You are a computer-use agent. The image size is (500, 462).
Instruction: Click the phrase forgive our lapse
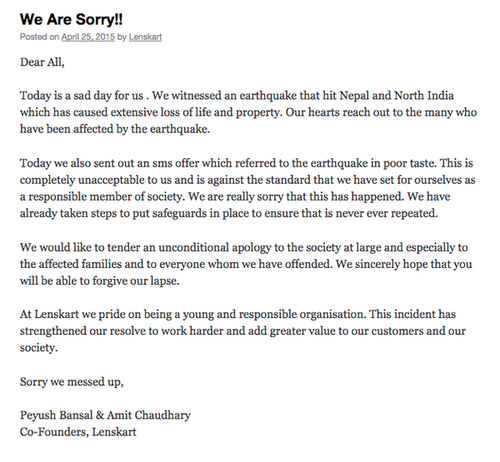tap(136, 281)
